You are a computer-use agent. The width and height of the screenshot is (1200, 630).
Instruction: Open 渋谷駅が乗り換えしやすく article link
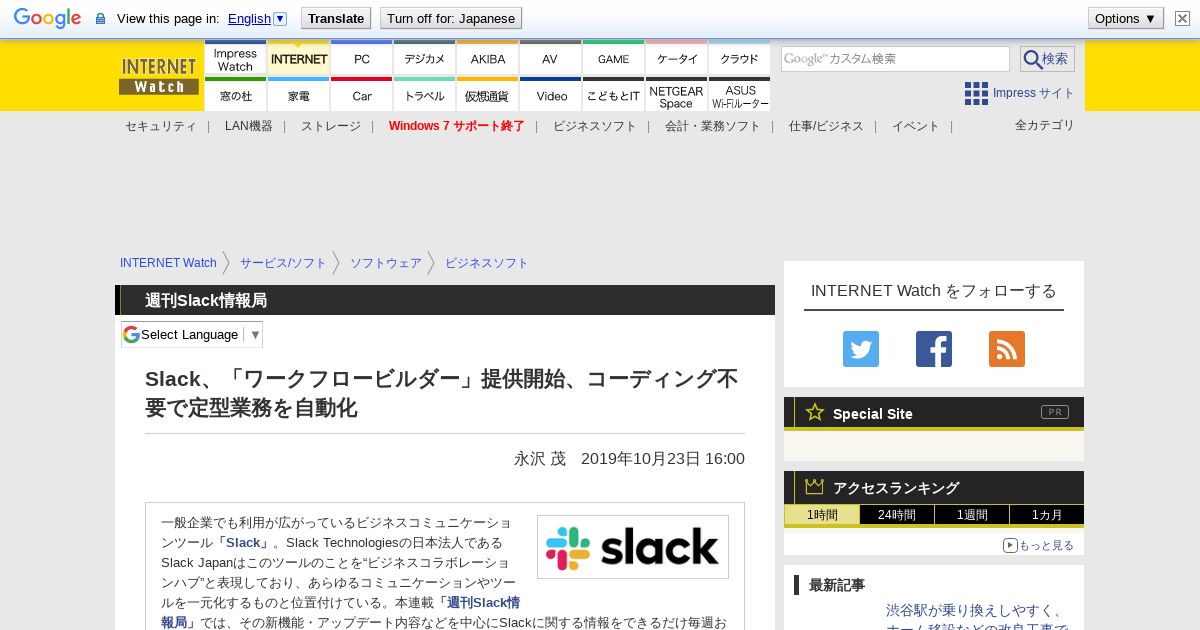pos(977,618)
